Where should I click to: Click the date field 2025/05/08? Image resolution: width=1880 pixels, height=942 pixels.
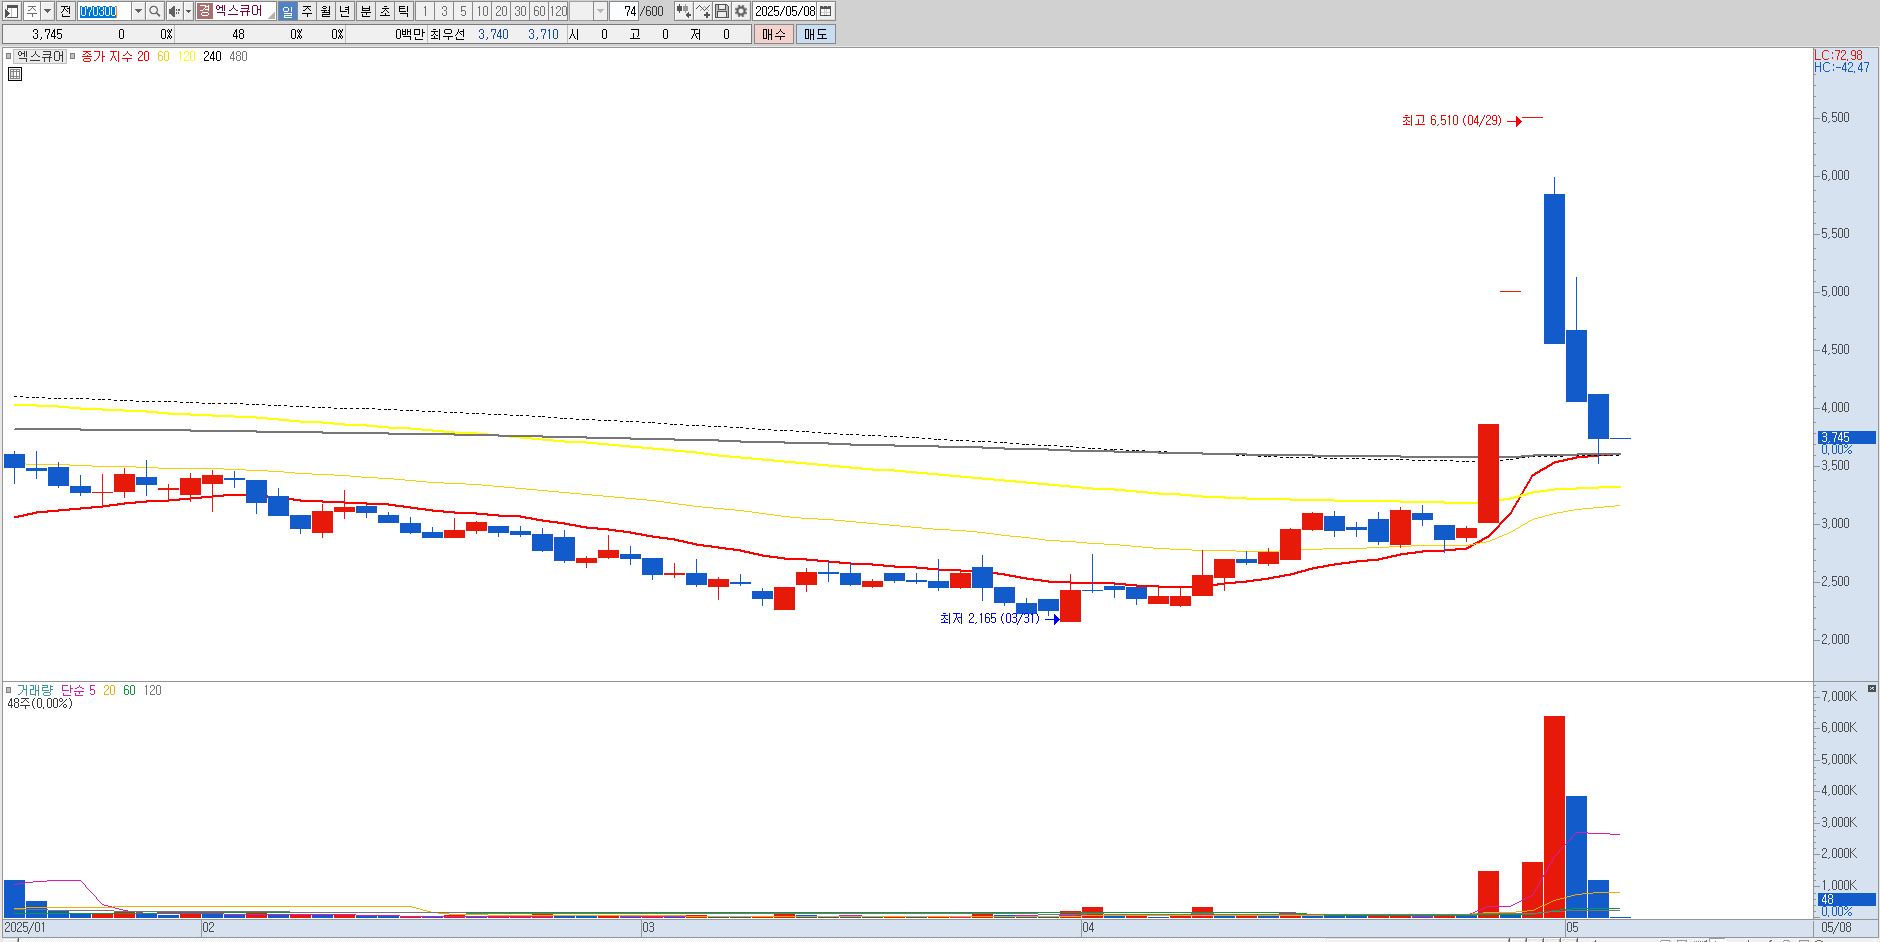click(x=785, y=11)
